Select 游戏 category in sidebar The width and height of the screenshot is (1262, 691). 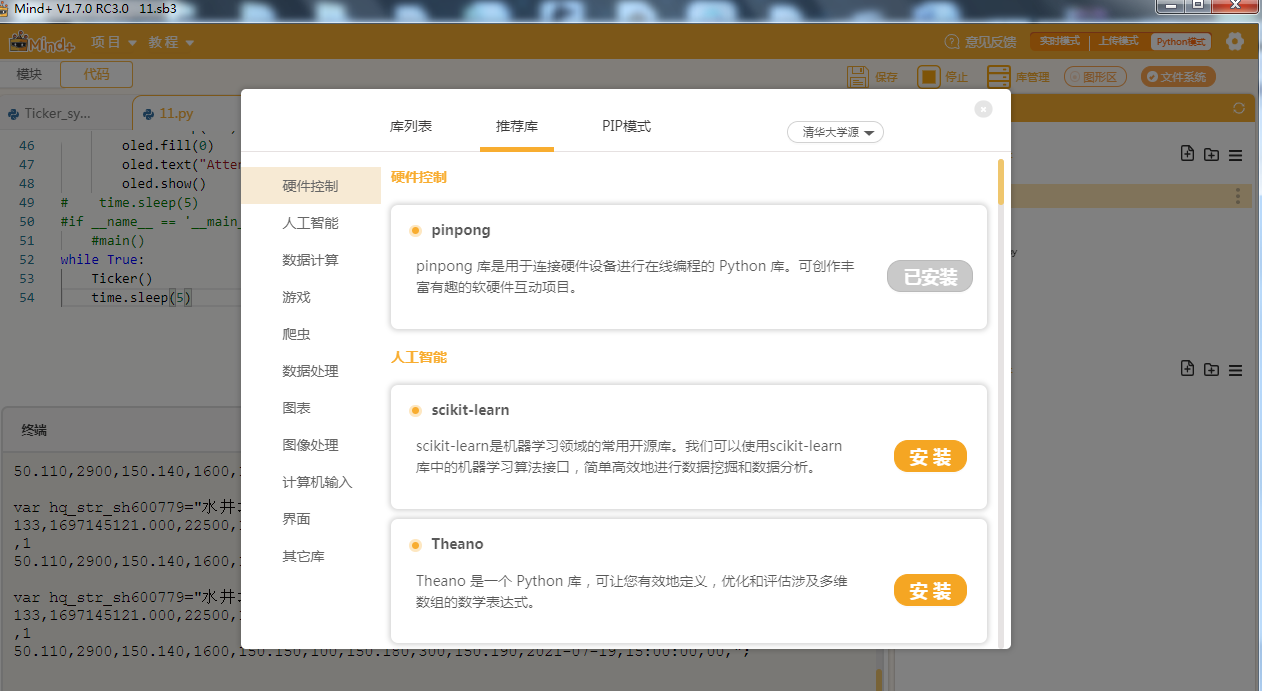(x=297, y=297)
